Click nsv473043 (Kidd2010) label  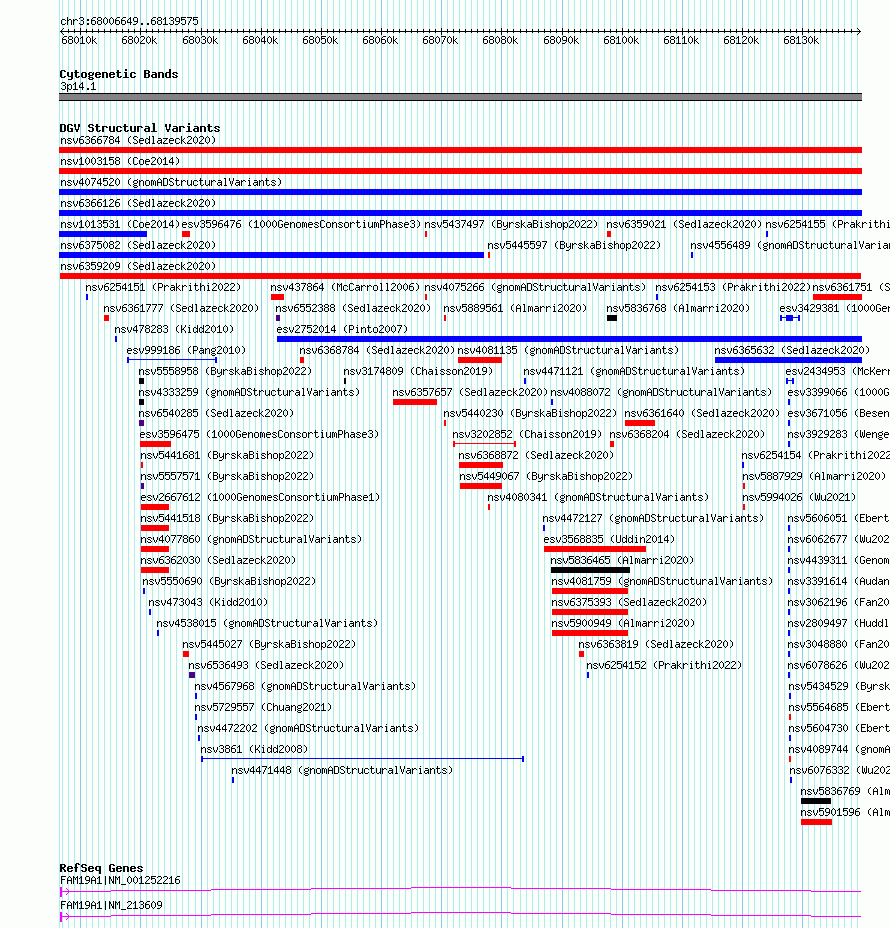point(208,602)
